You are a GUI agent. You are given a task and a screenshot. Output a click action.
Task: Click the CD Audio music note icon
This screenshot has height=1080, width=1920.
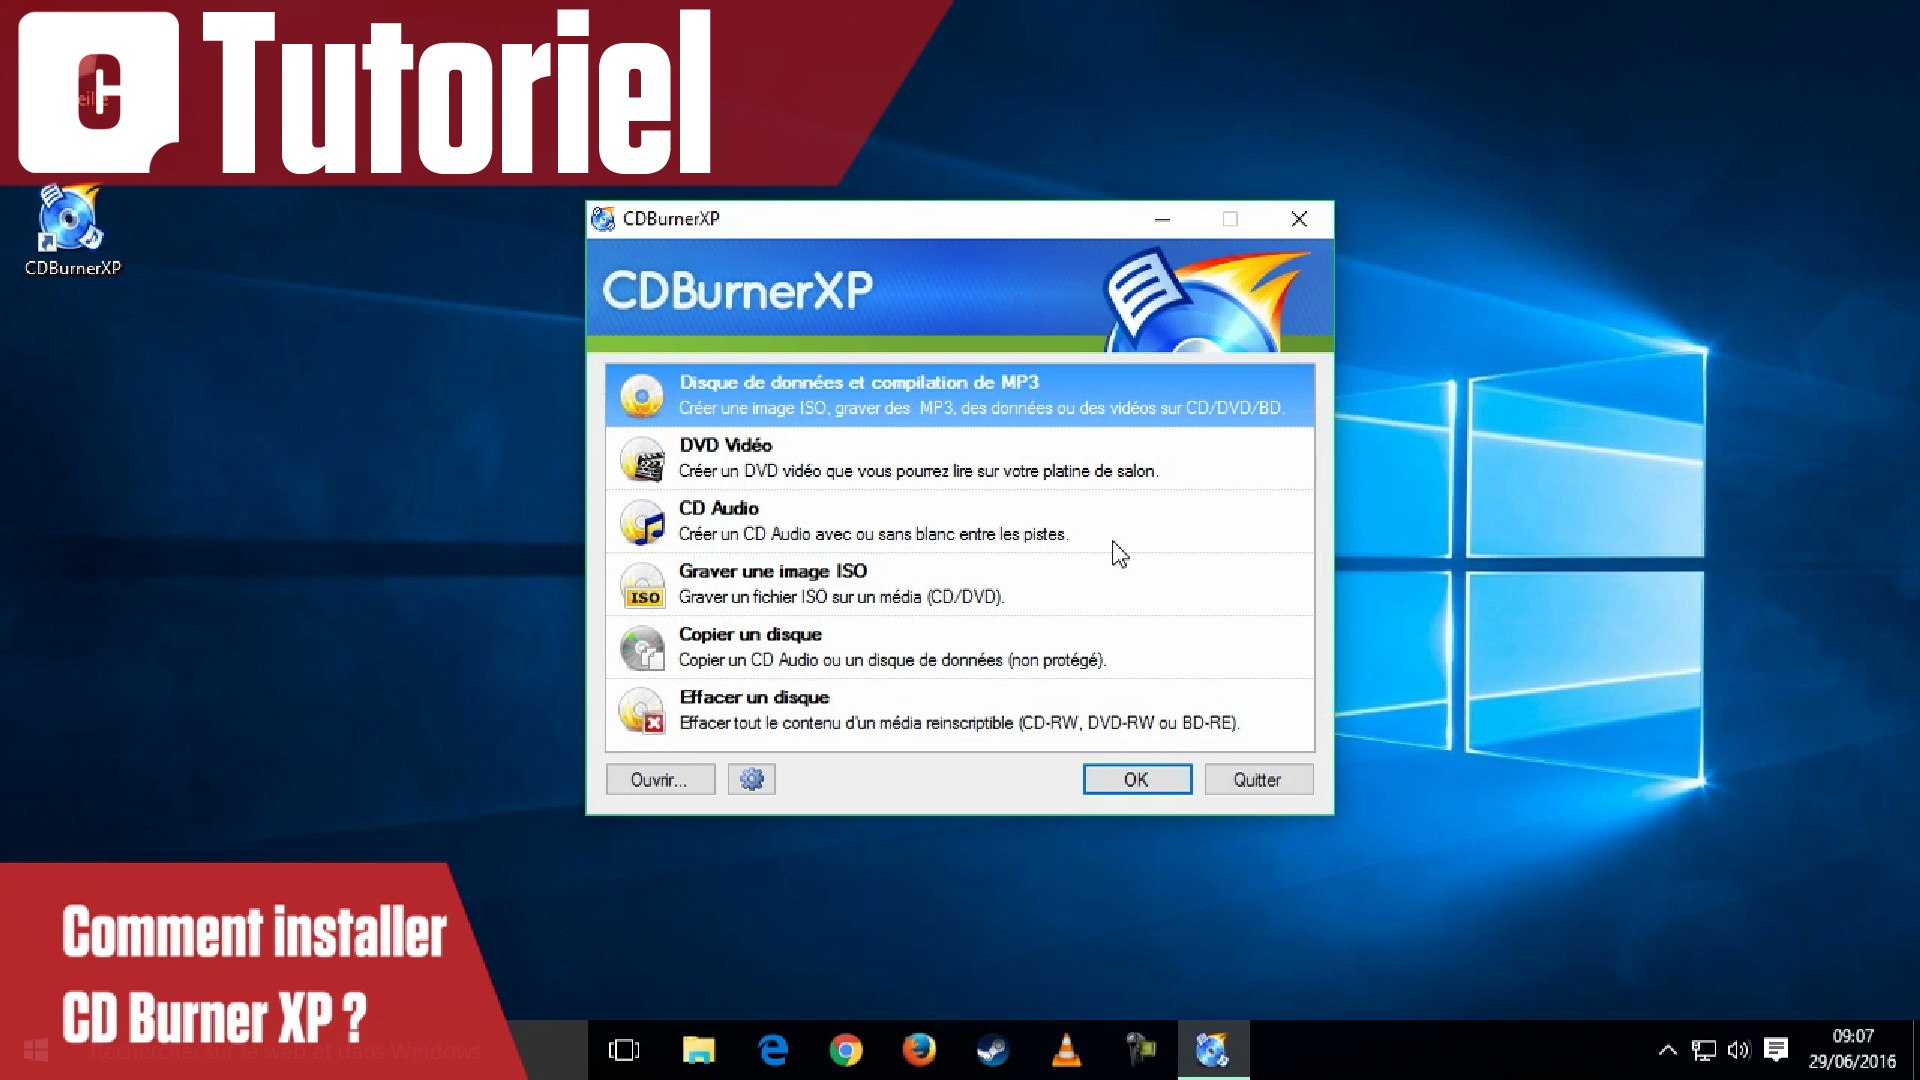(x=642, y=522)
